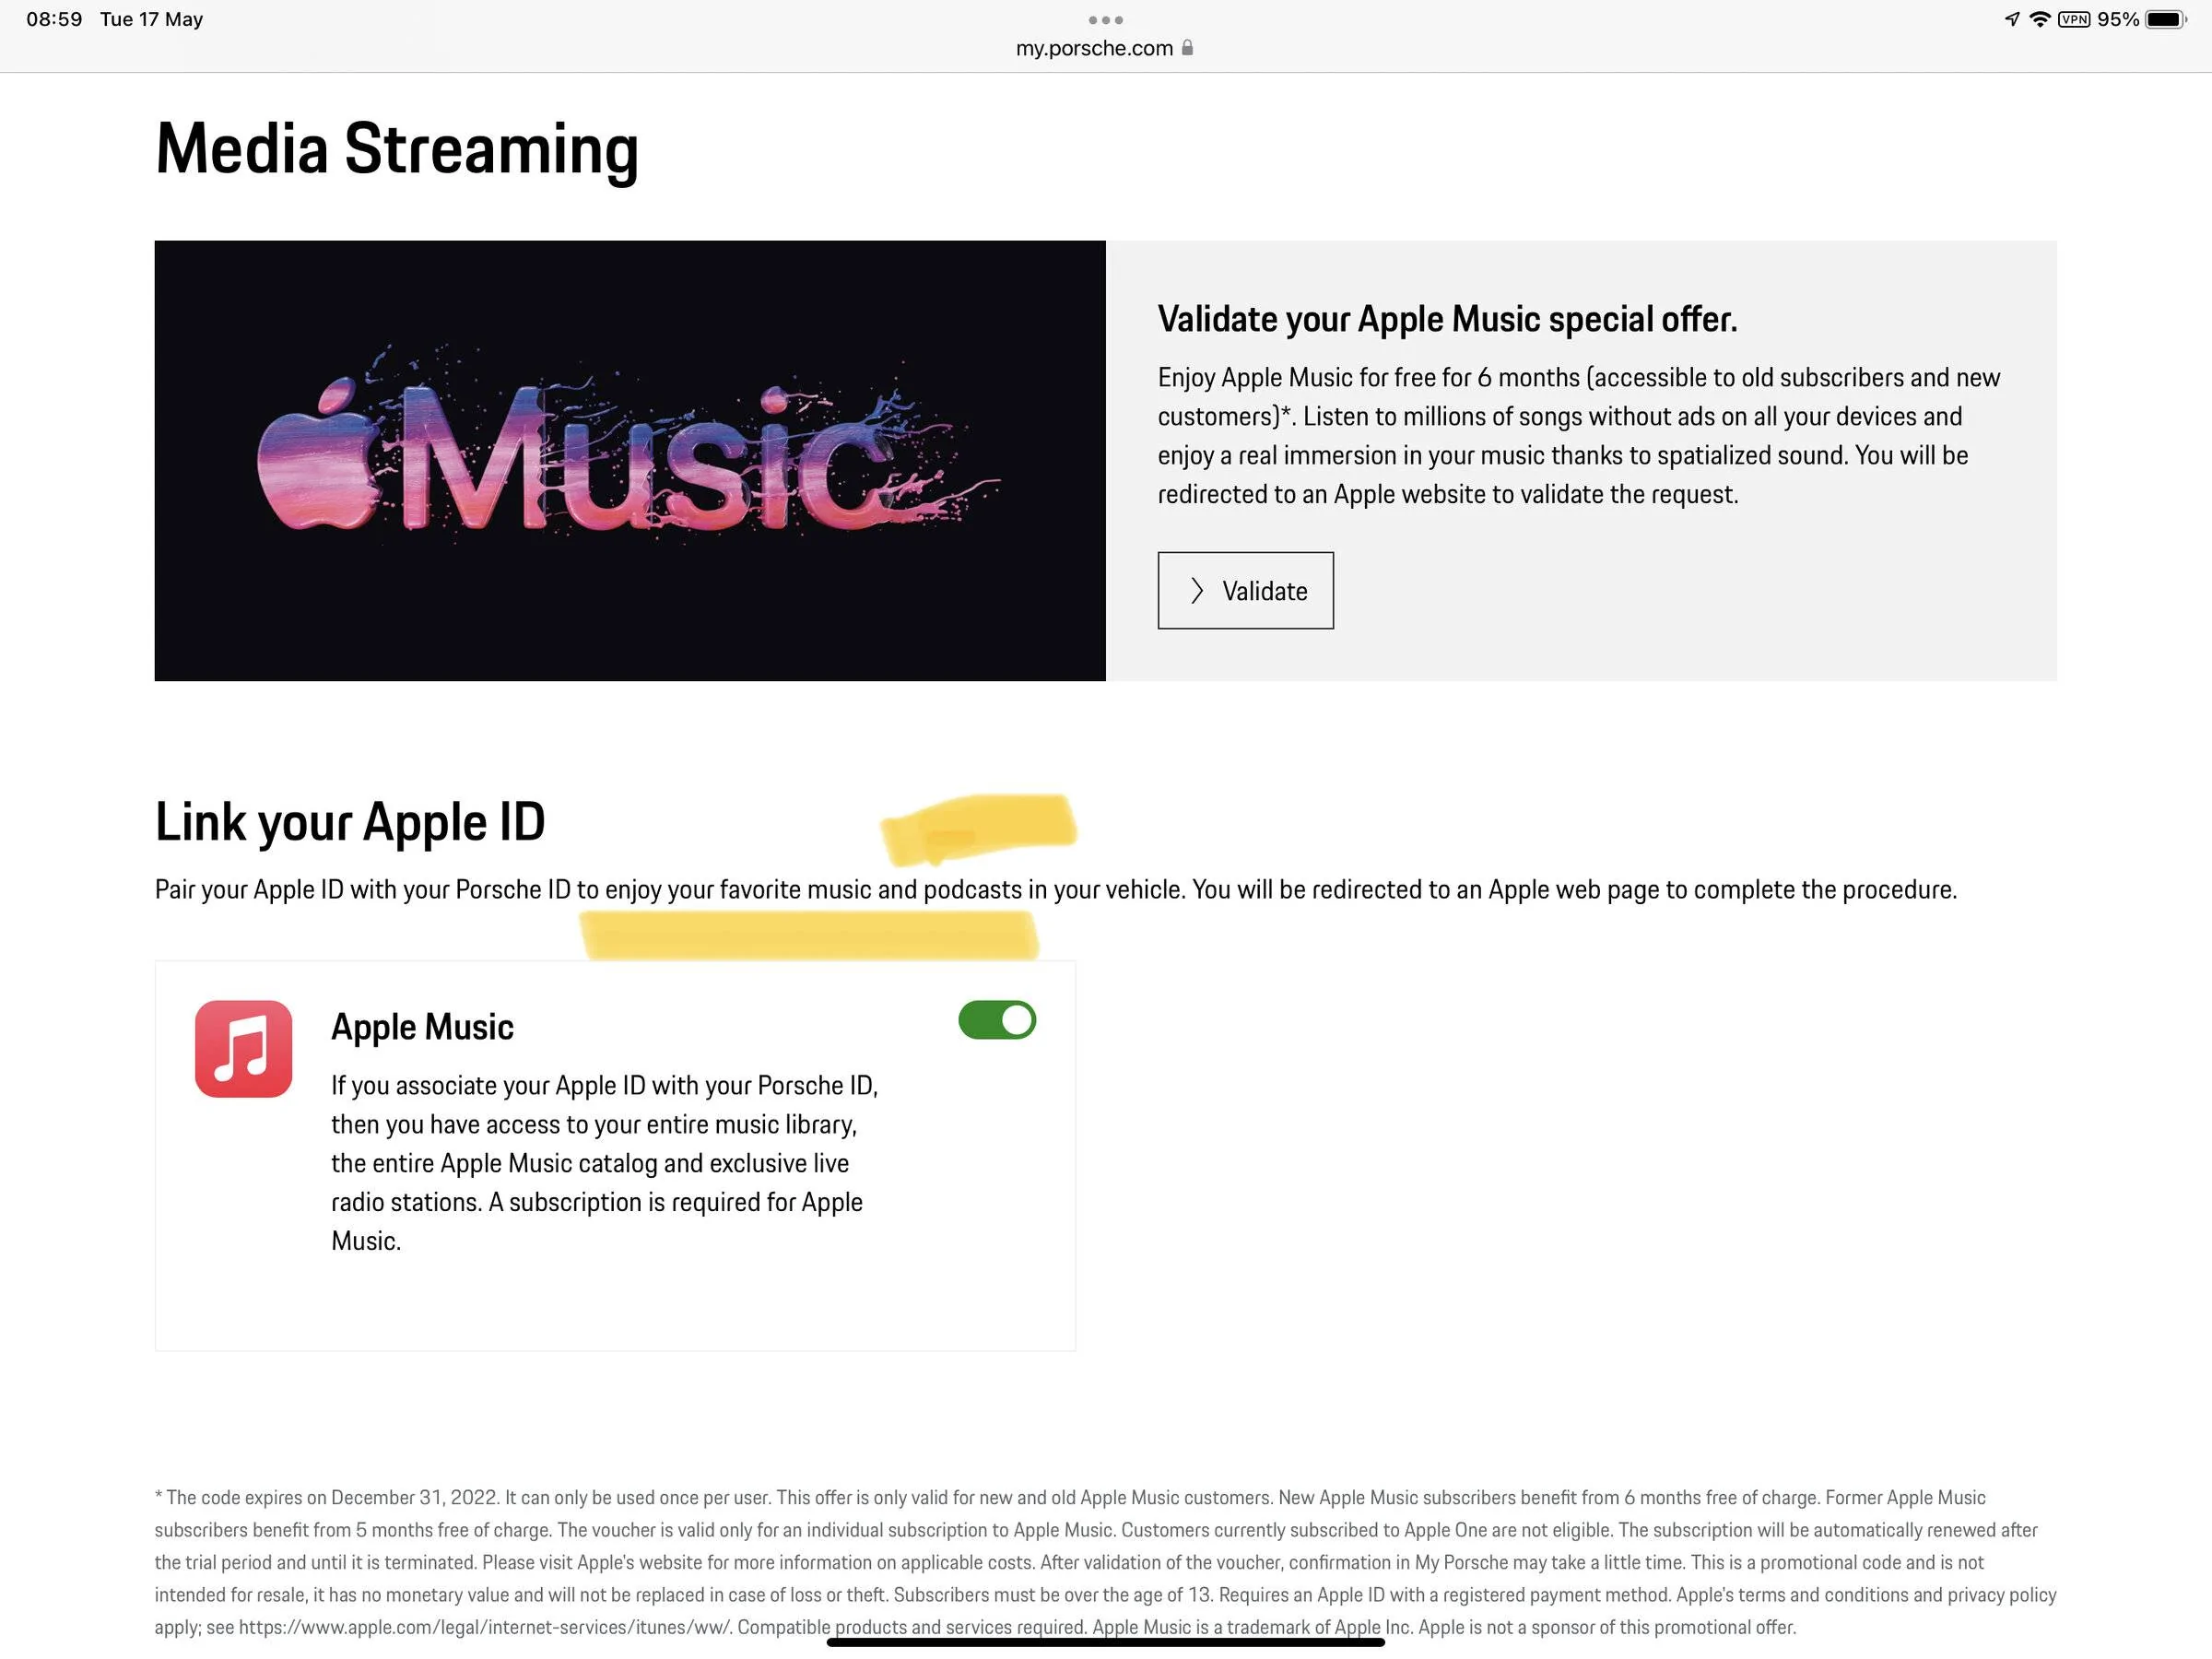Click the 'Enjoy Apple Music for free' paragraph
This screenshot has height=1659, width=2212.
[x=1579, y=436]
